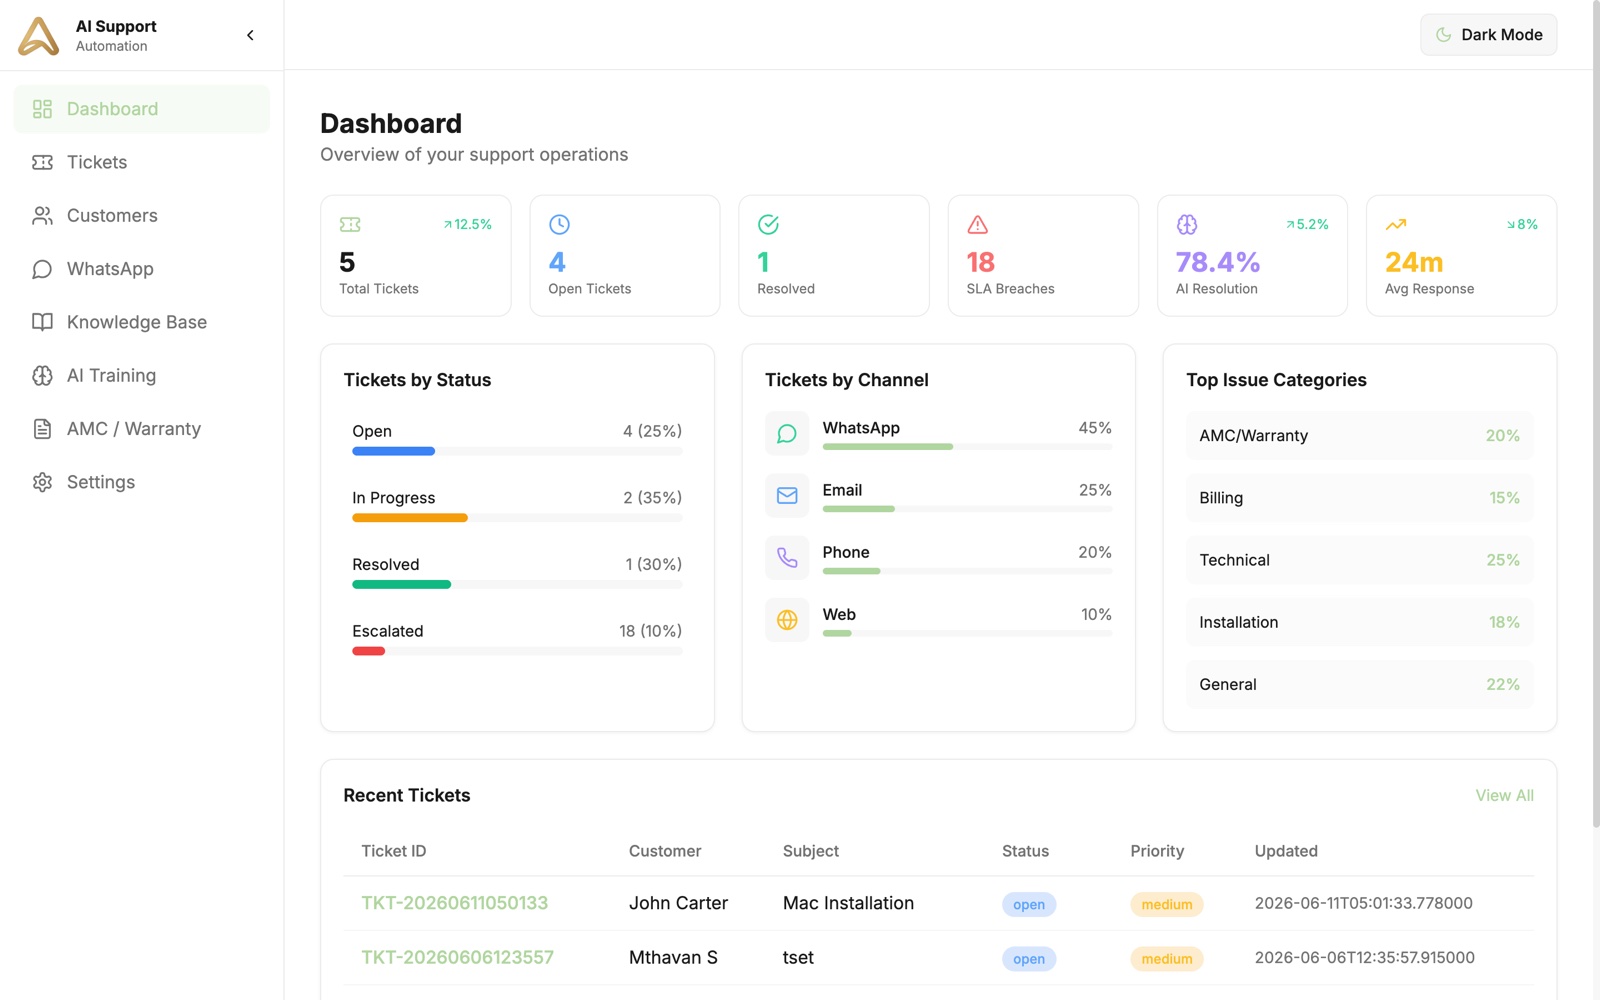1600x1000 pixels.
Task: Click the Email 25% channel bar
Action: [x=859, y=509]
